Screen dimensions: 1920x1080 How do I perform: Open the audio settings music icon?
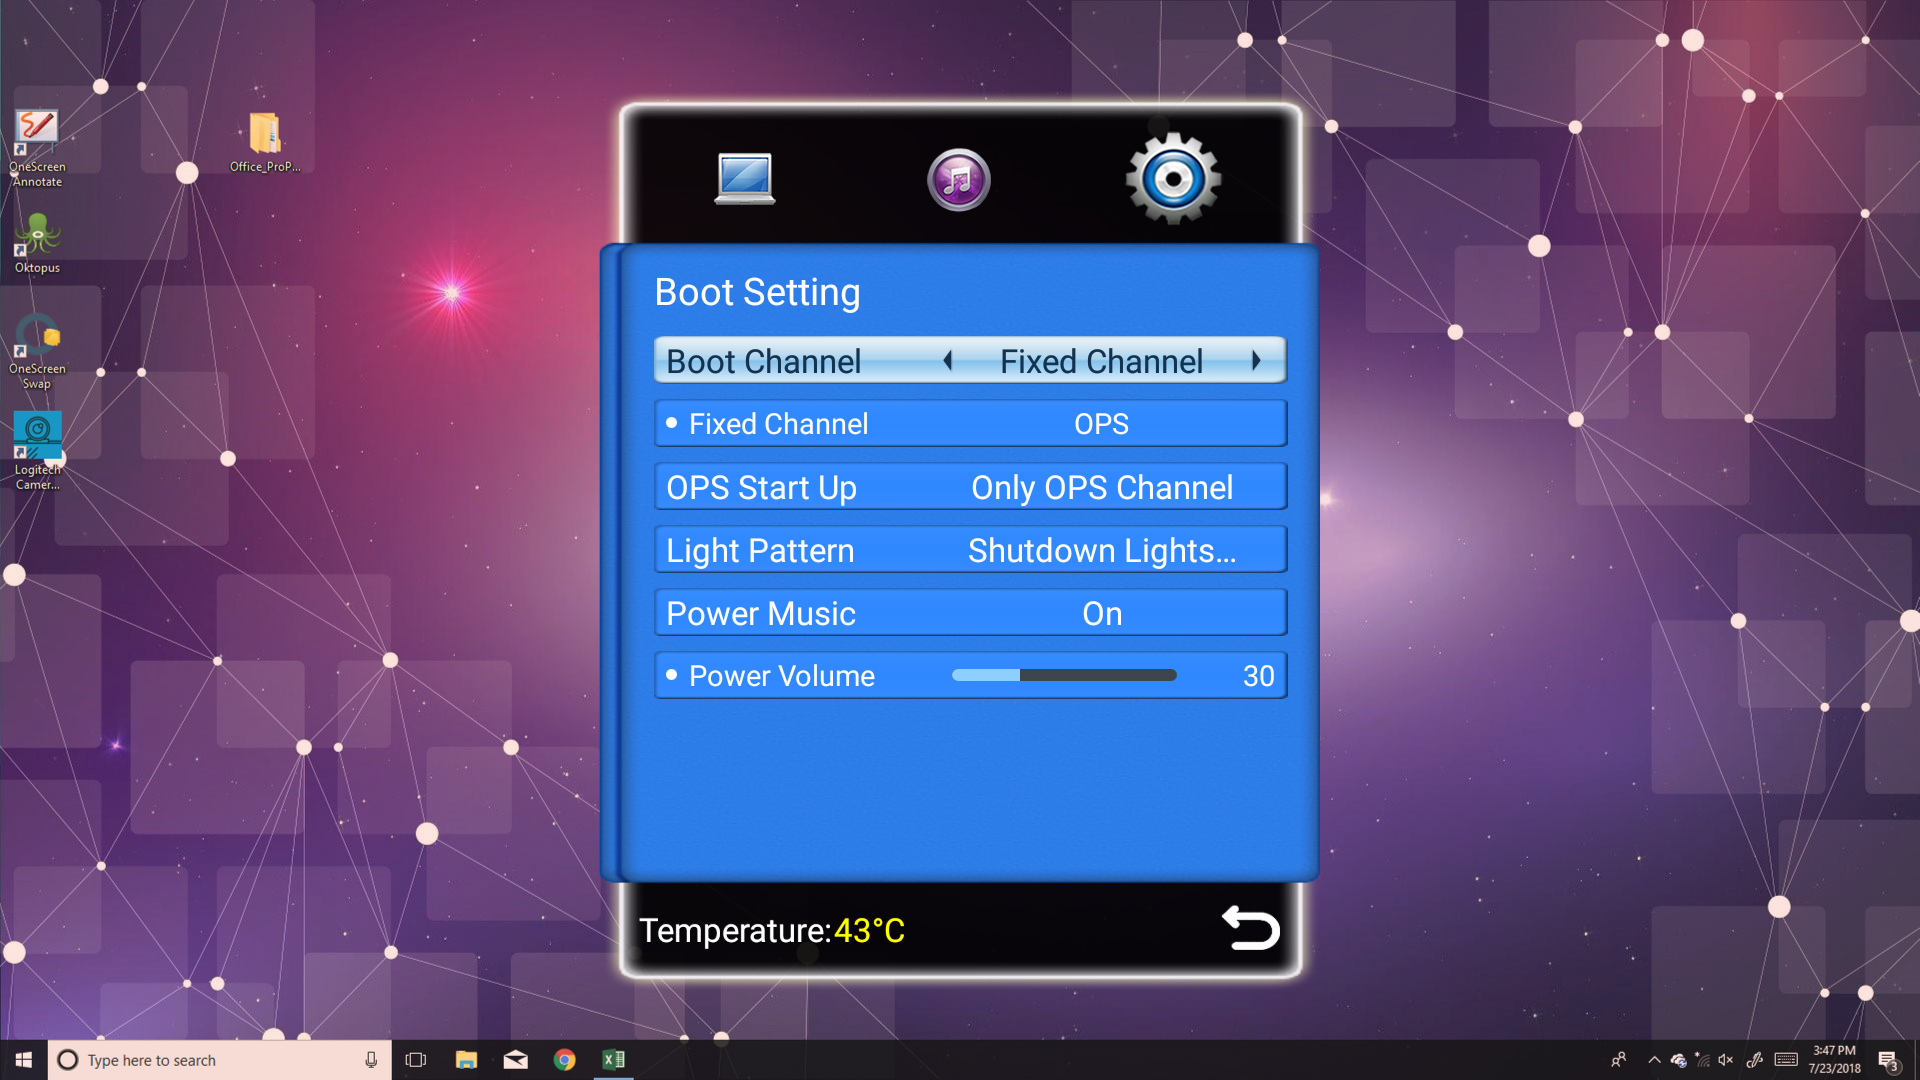(958, 180)
